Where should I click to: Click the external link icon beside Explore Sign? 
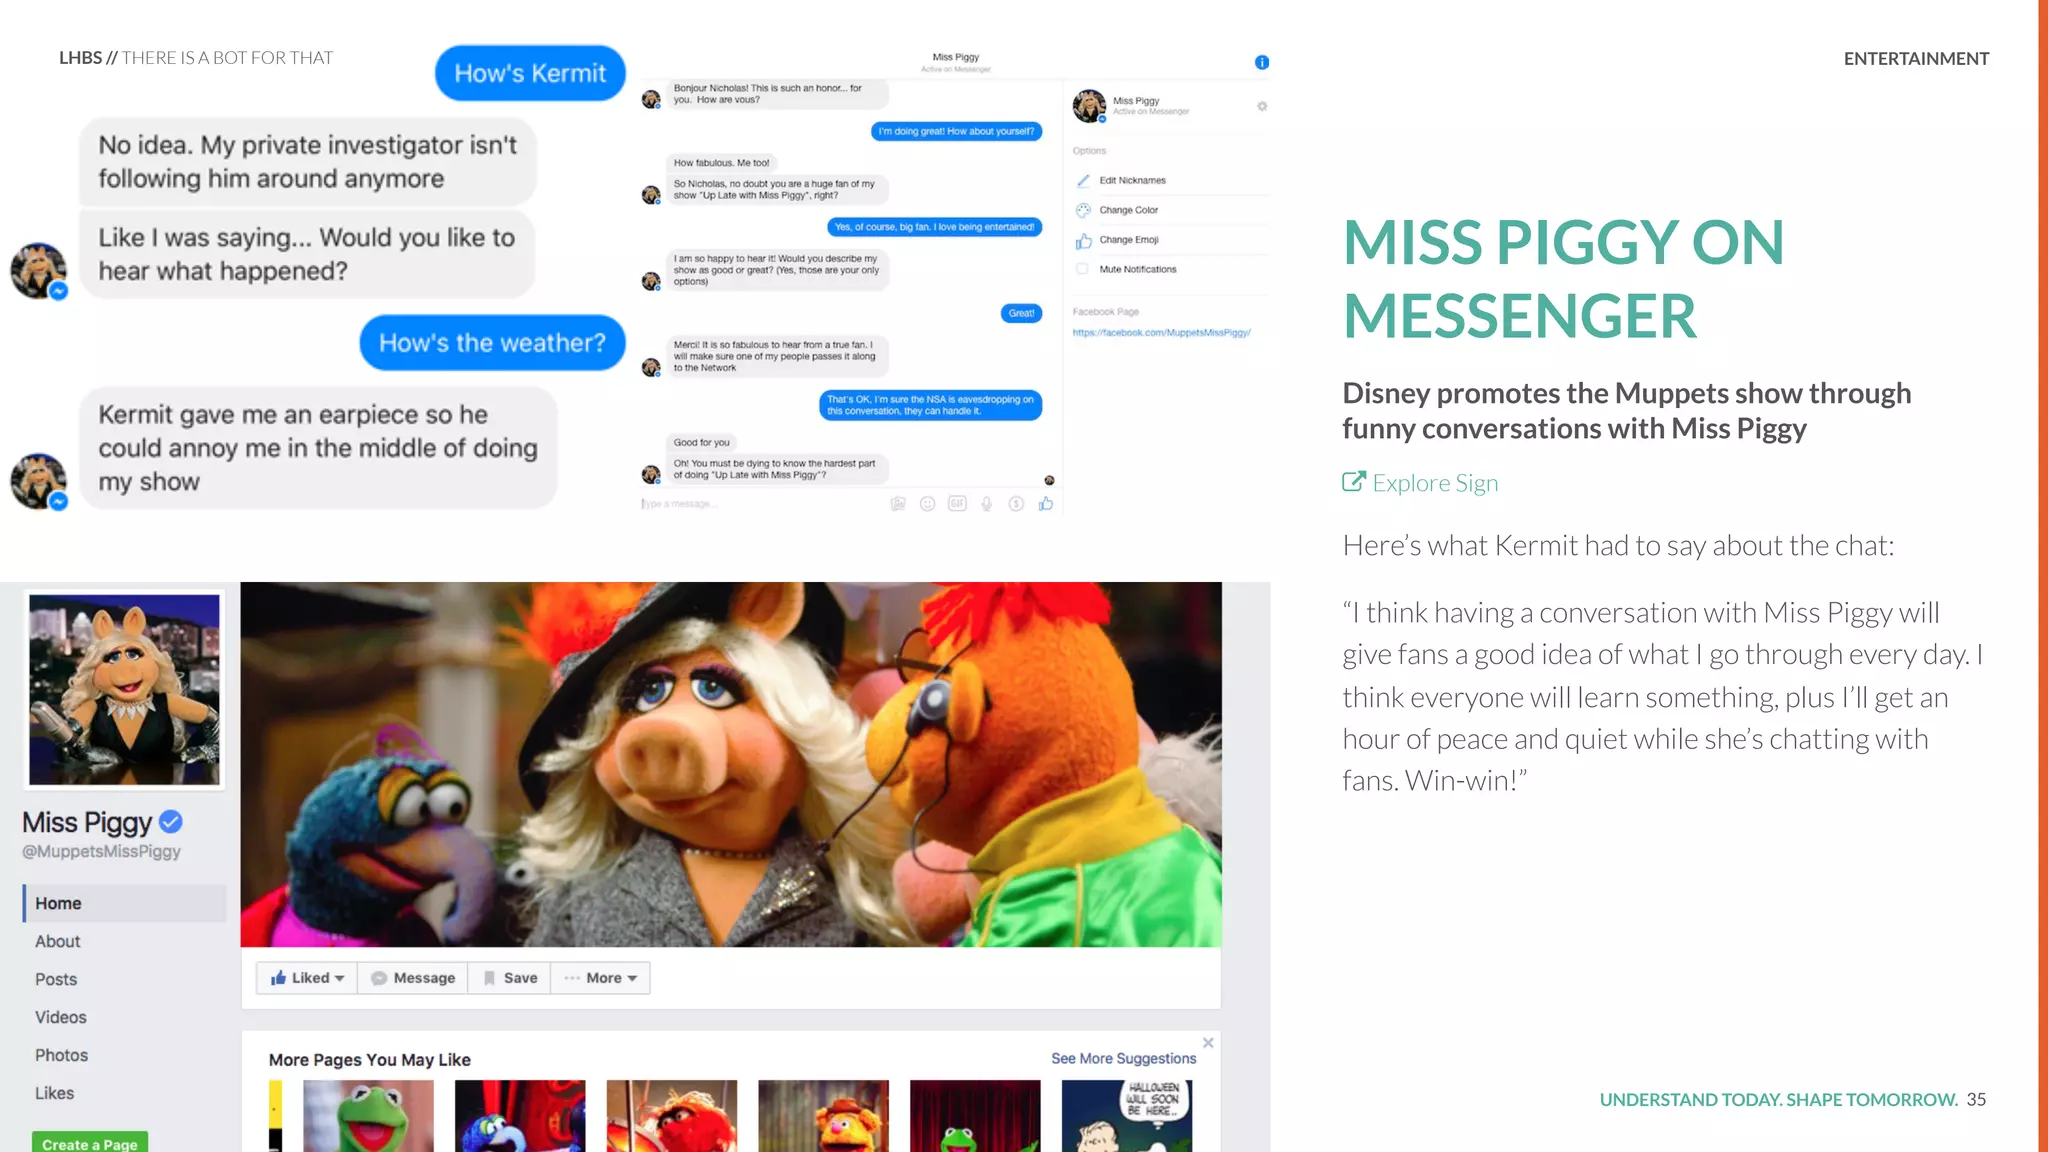1353,482
